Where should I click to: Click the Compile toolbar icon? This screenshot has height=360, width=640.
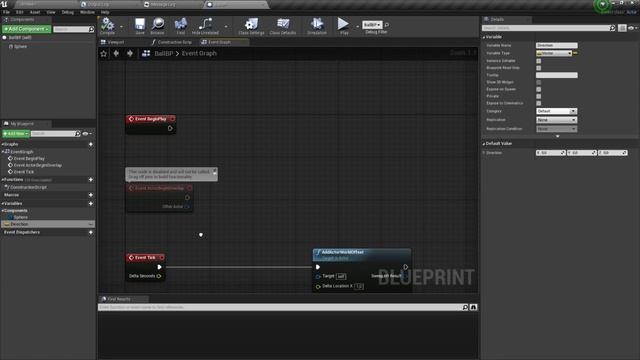pyautogui.click(x=107, y=25)
